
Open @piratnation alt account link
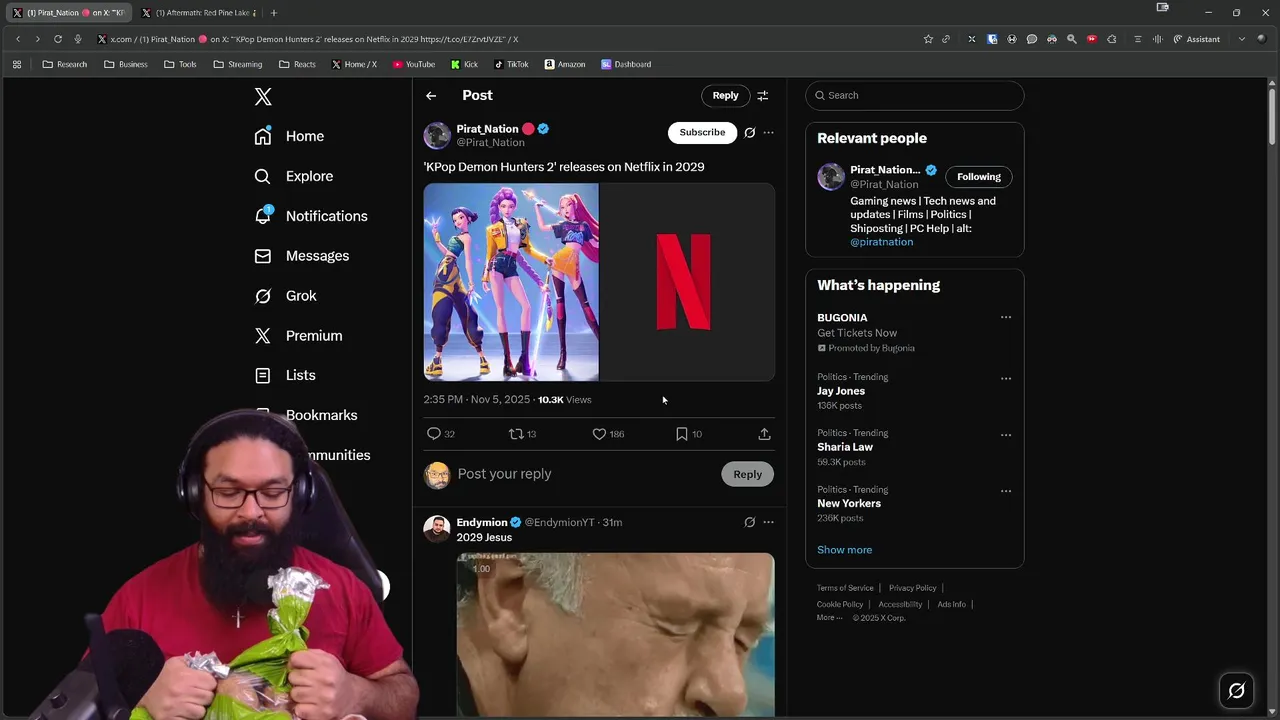tap(881, 242)
